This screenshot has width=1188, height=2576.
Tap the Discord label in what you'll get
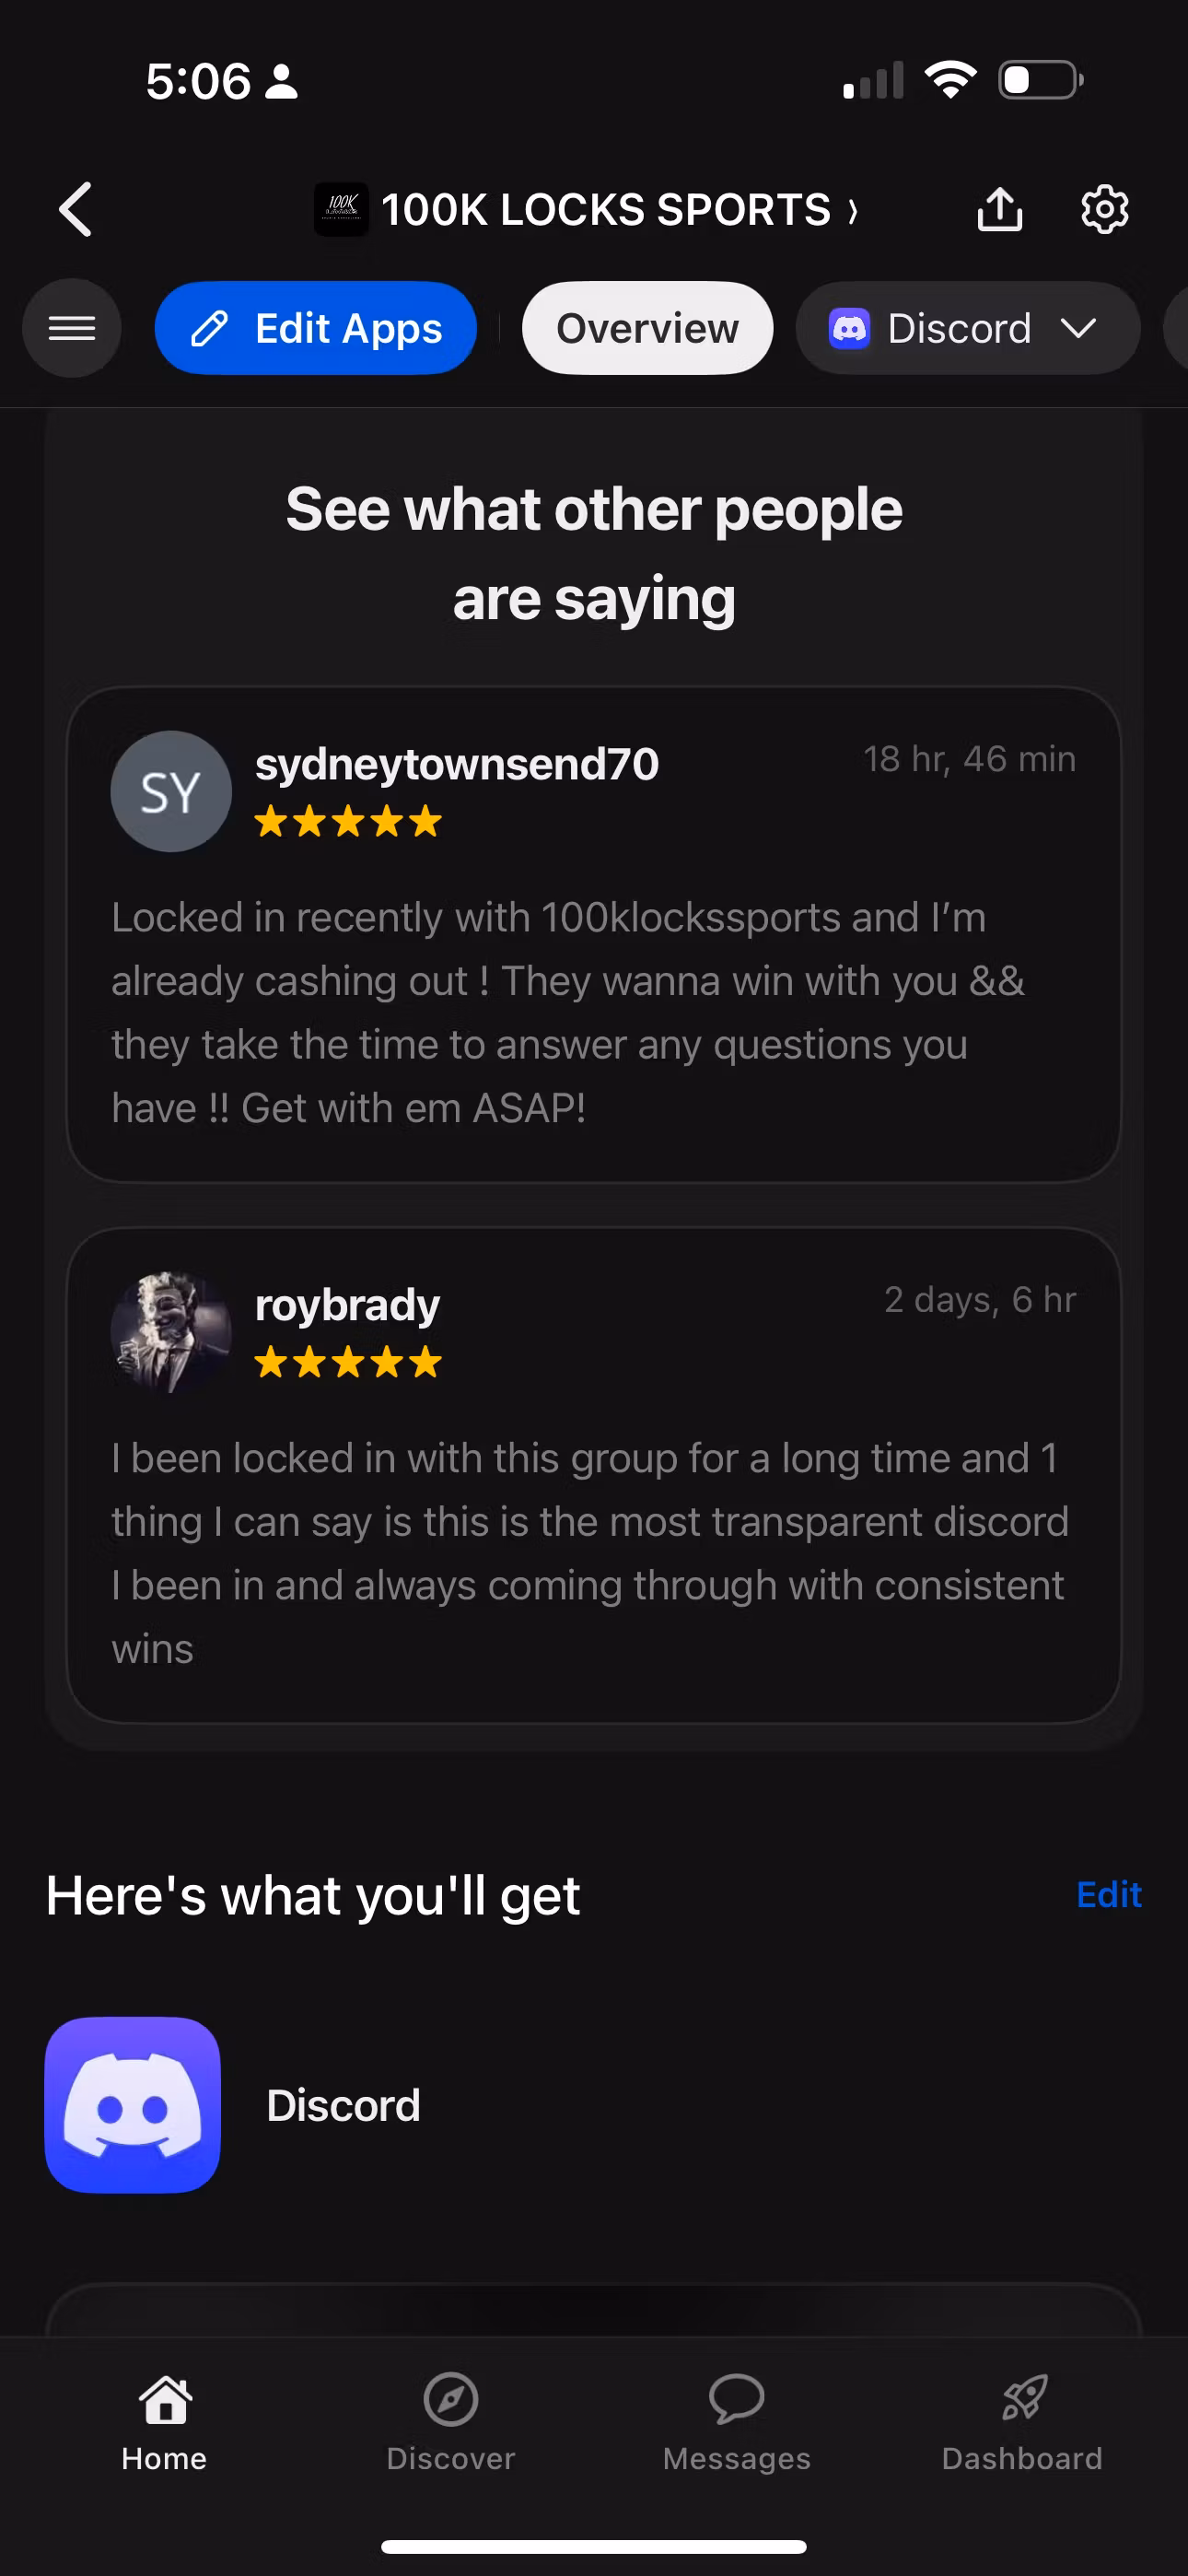[x=343, y=2105]
